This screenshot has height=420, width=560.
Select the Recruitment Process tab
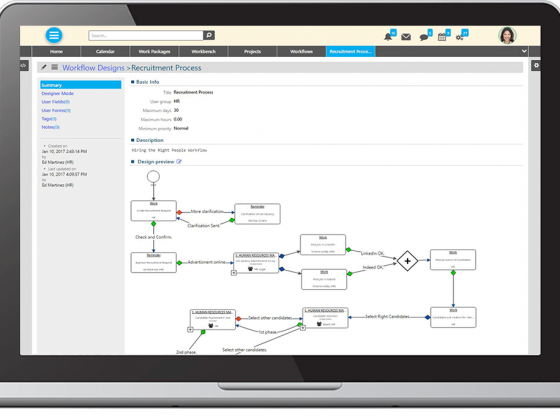[350, 51]
